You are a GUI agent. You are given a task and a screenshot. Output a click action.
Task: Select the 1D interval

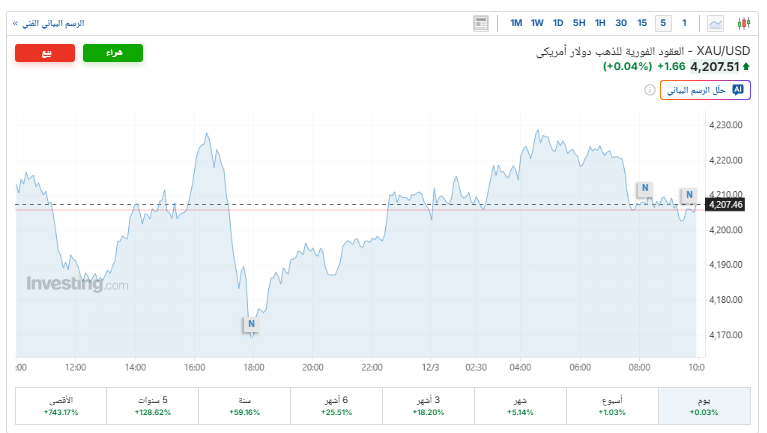(x=558, y=23)
